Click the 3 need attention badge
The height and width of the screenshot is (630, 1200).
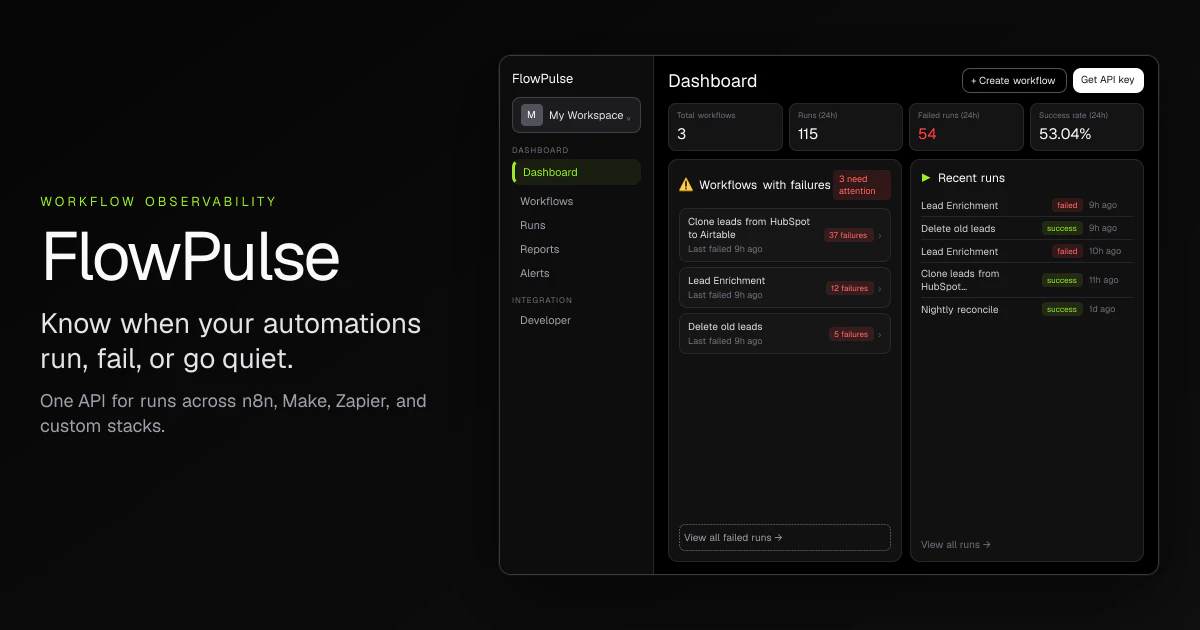coord(861,185)
